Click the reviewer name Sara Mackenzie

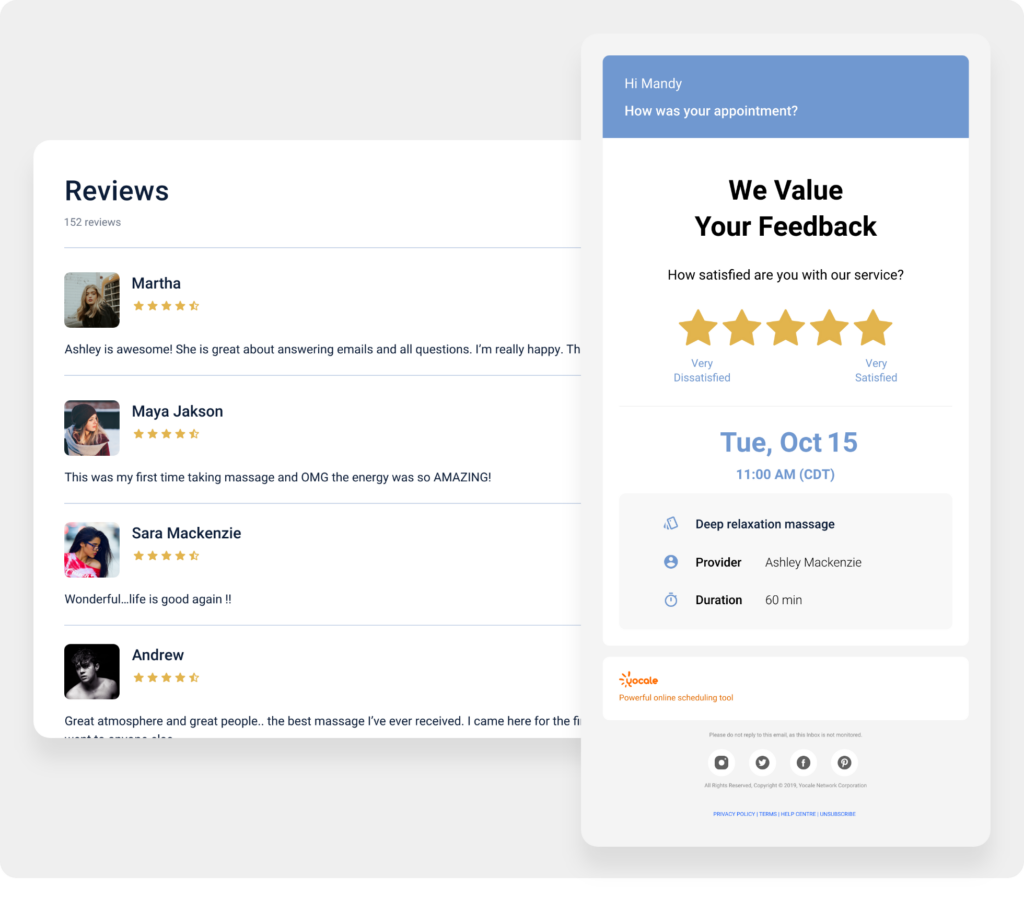(187, 533)
